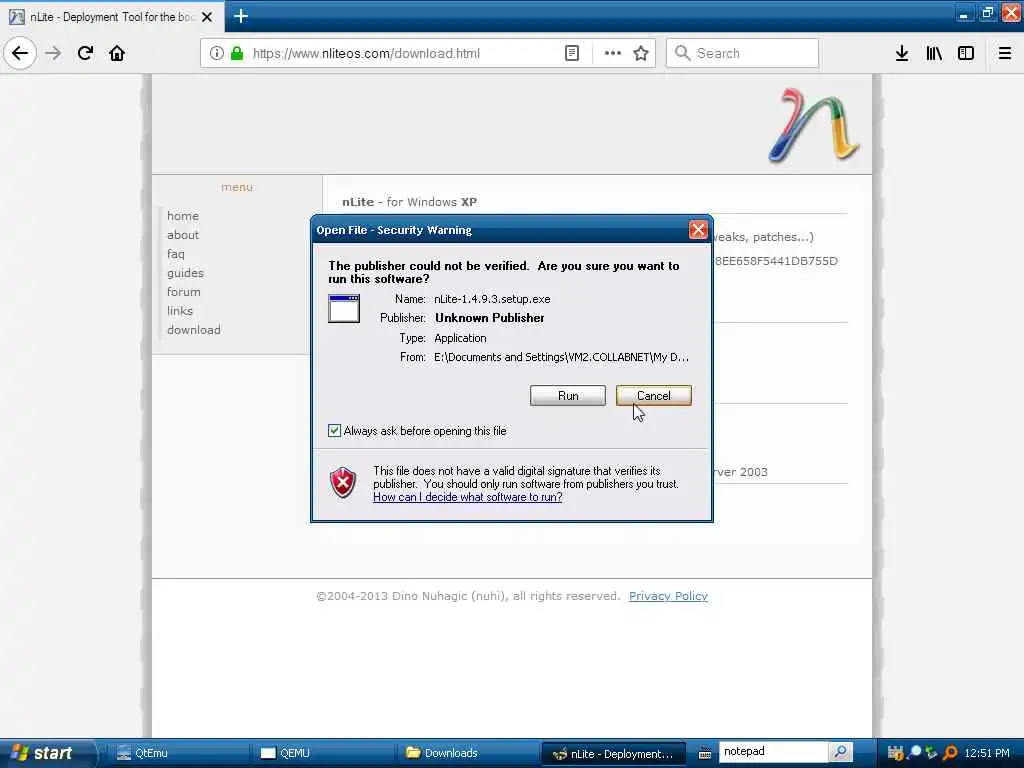Viewport: 1024px width, 768px height.
Task: Close the Security Warning dialog with X
Action: [x=697, y=230]
